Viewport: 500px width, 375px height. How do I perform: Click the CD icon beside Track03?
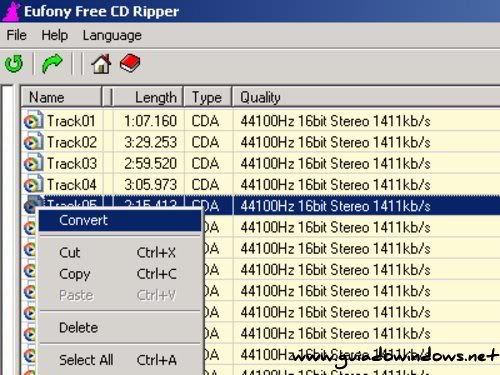pyautogui.click(x=33, y=163)
